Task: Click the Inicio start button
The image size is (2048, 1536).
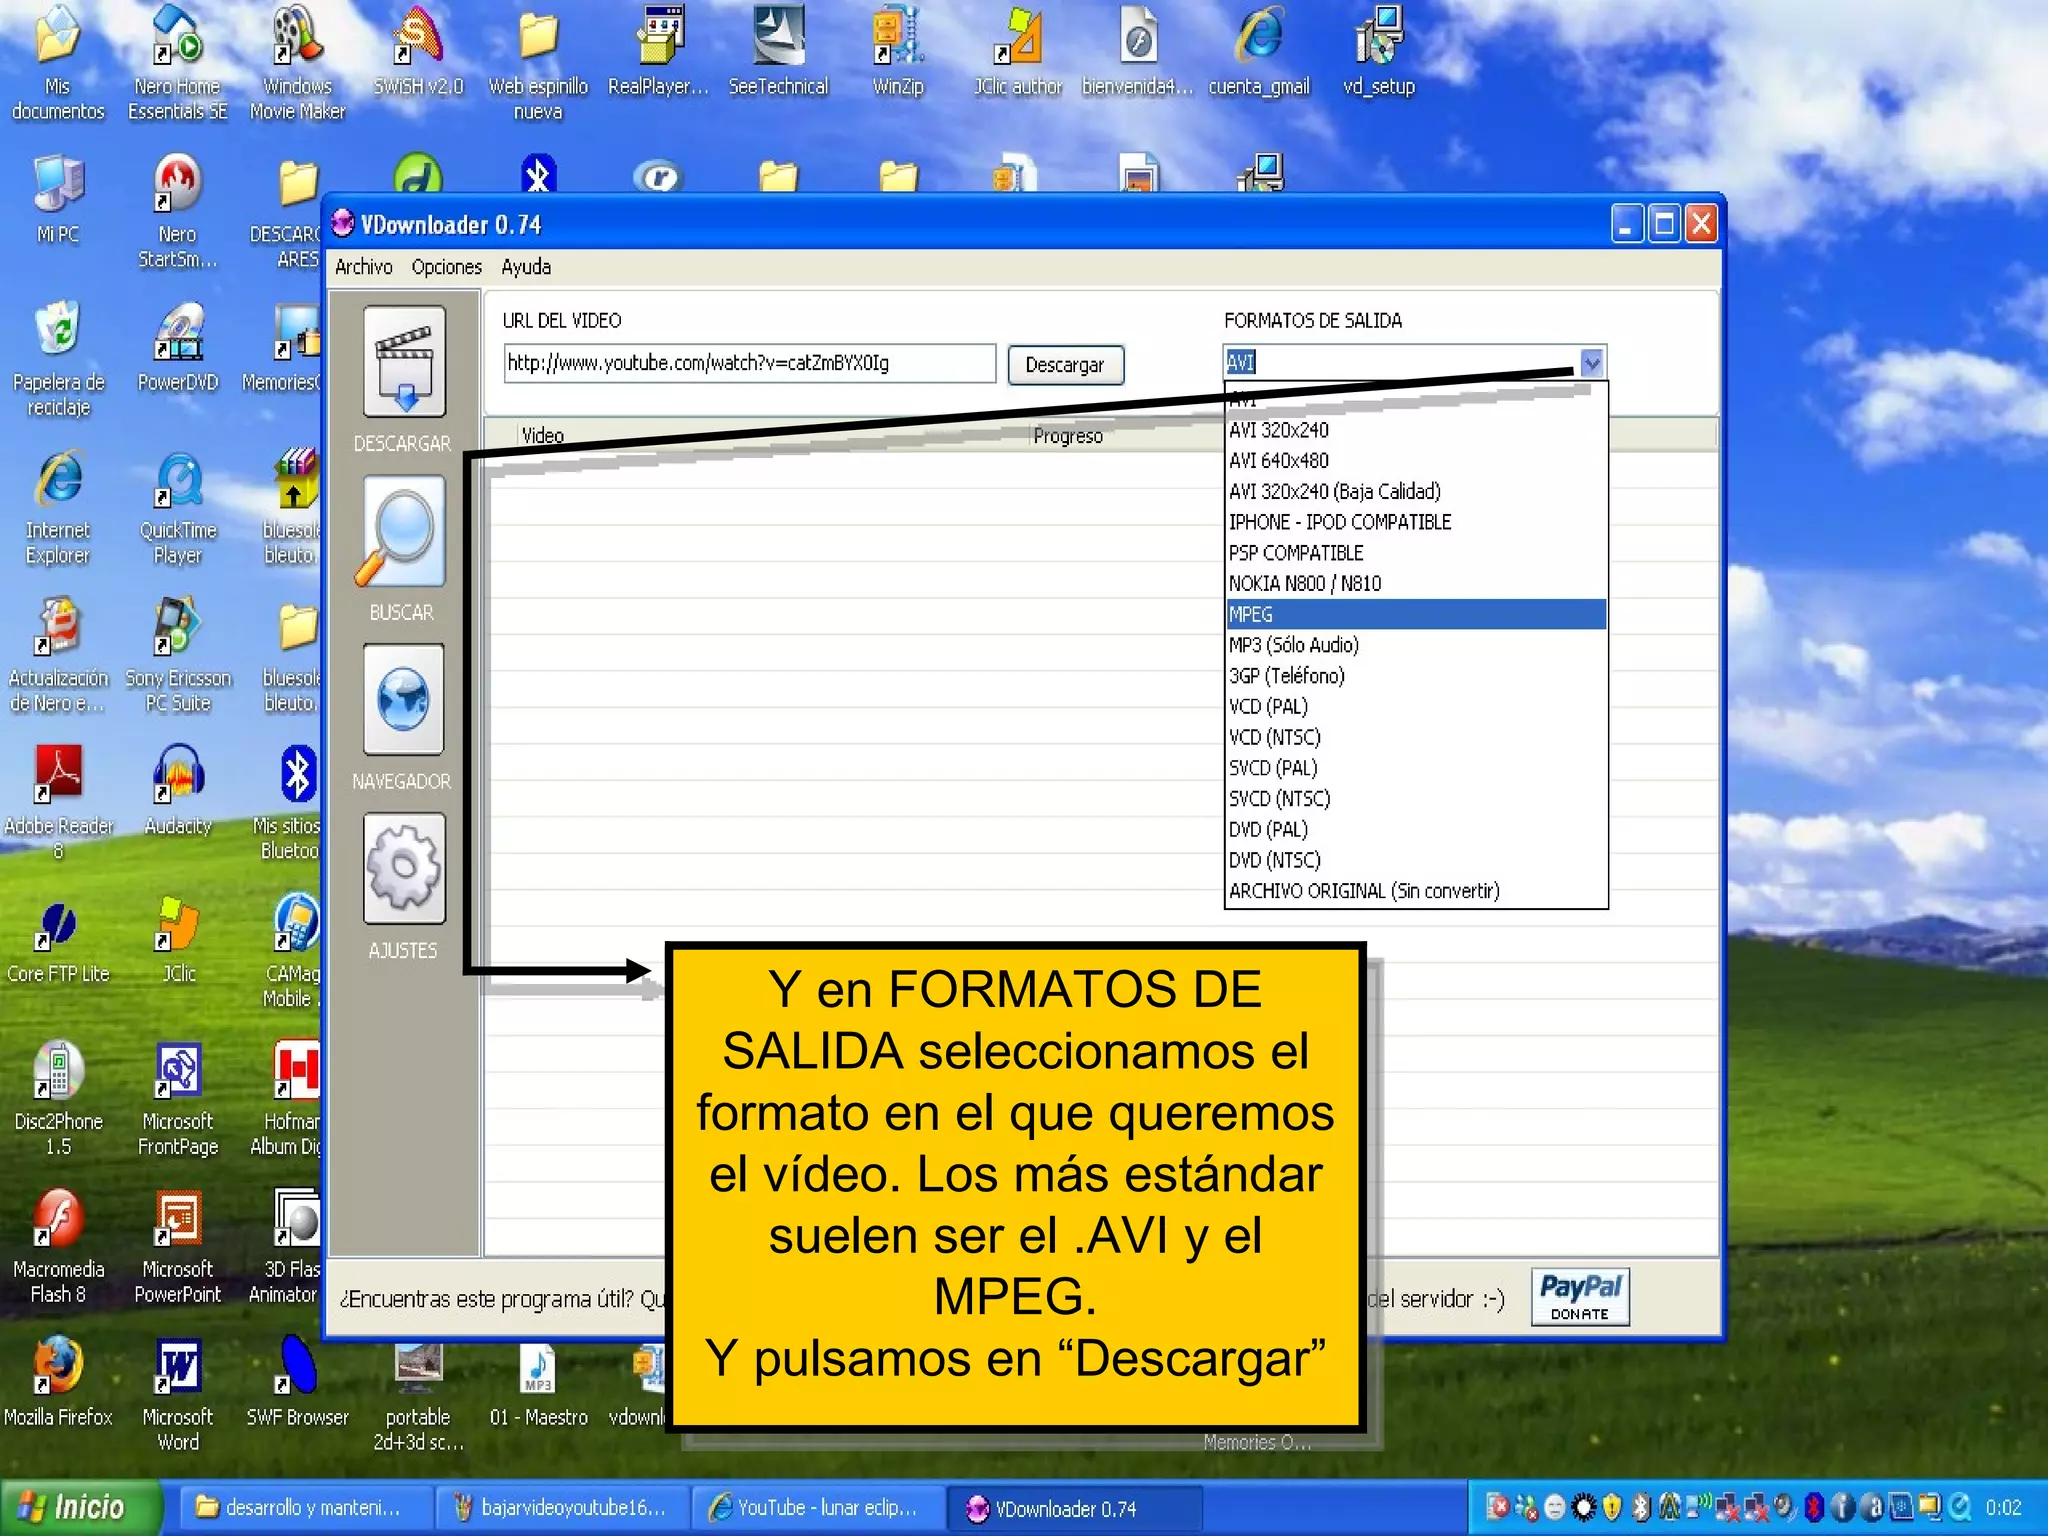Action: 80,1507
